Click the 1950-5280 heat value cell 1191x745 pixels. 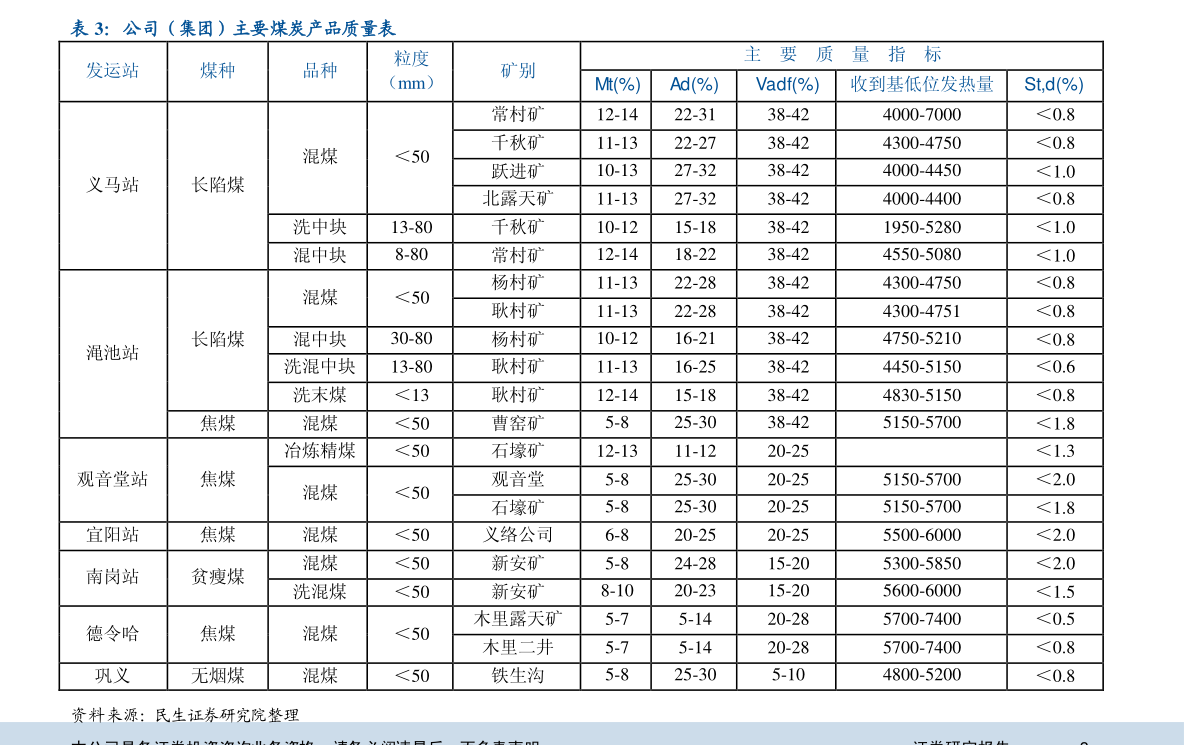[921, 227]
